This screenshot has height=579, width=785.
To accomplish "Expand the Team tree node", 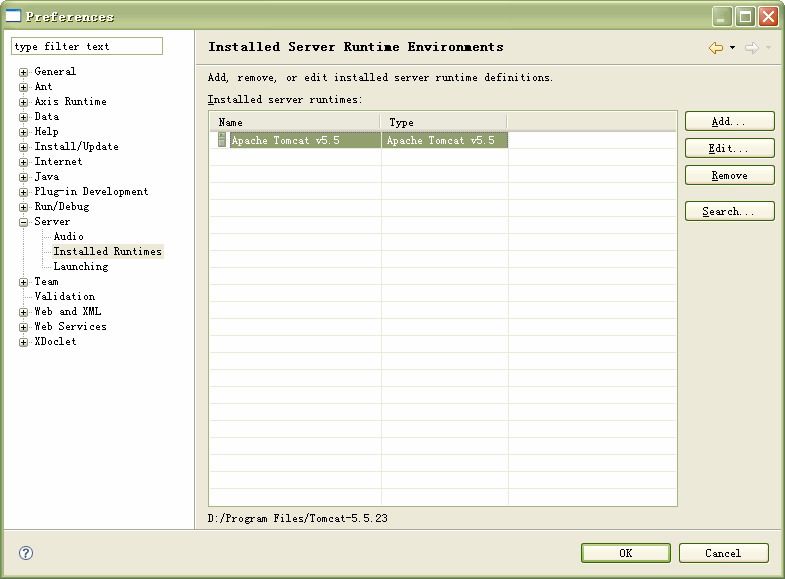I will click(x=24, y=282).
